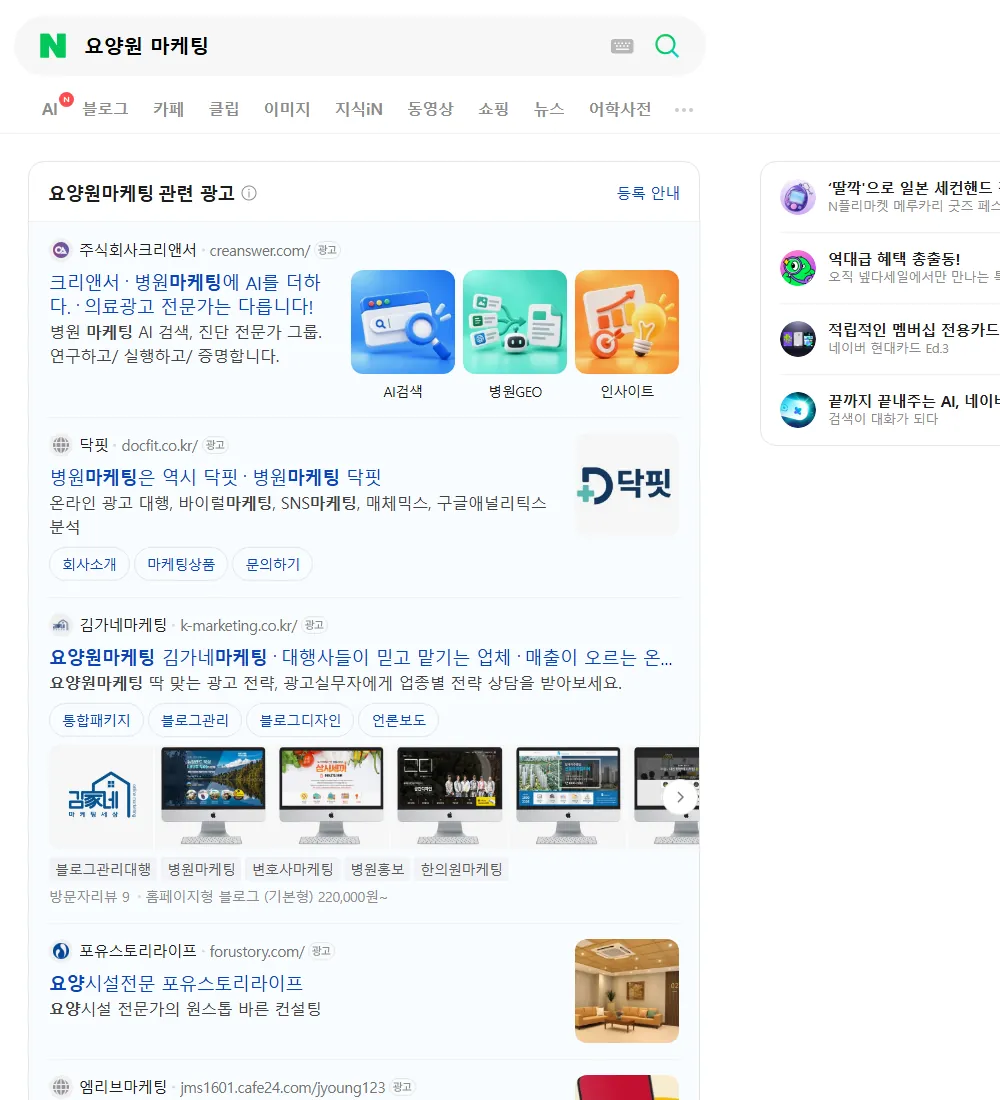Image resolution: width=1000 pixels, height=1100 pixels.
Task: Click the blue AI chat round icon
Action: (x=798, y=410)
